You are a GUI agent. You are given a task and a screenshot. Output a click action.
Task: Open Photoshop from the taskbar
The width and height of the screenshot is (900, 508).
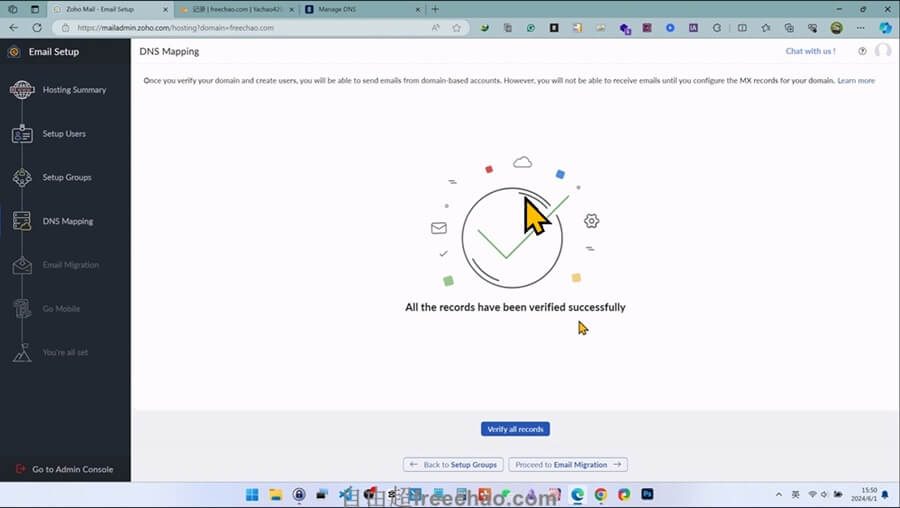[647, 494]
